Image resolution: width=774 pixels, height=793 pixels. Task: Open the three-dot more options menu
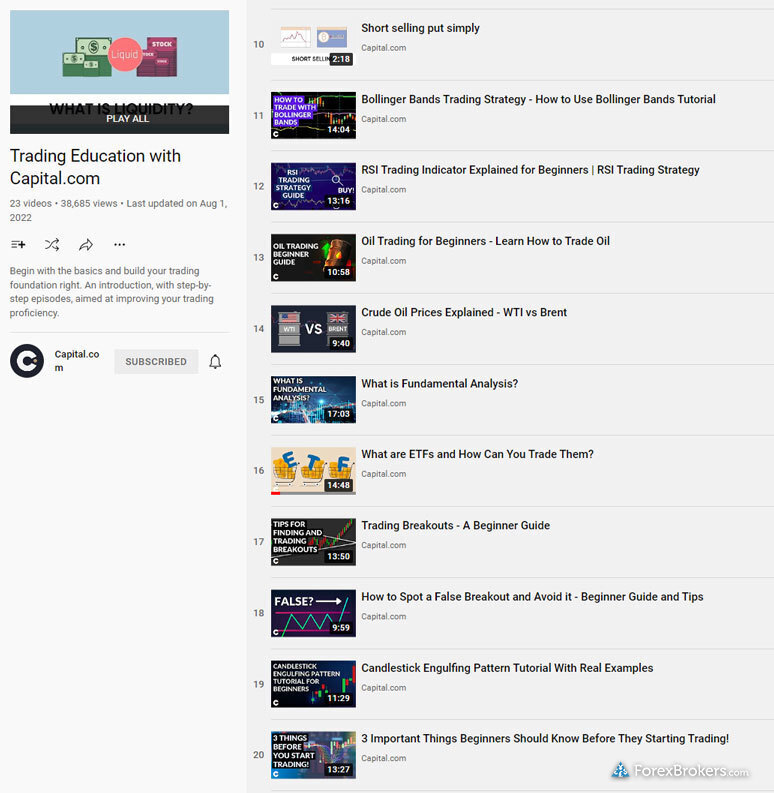coord(120,245)
